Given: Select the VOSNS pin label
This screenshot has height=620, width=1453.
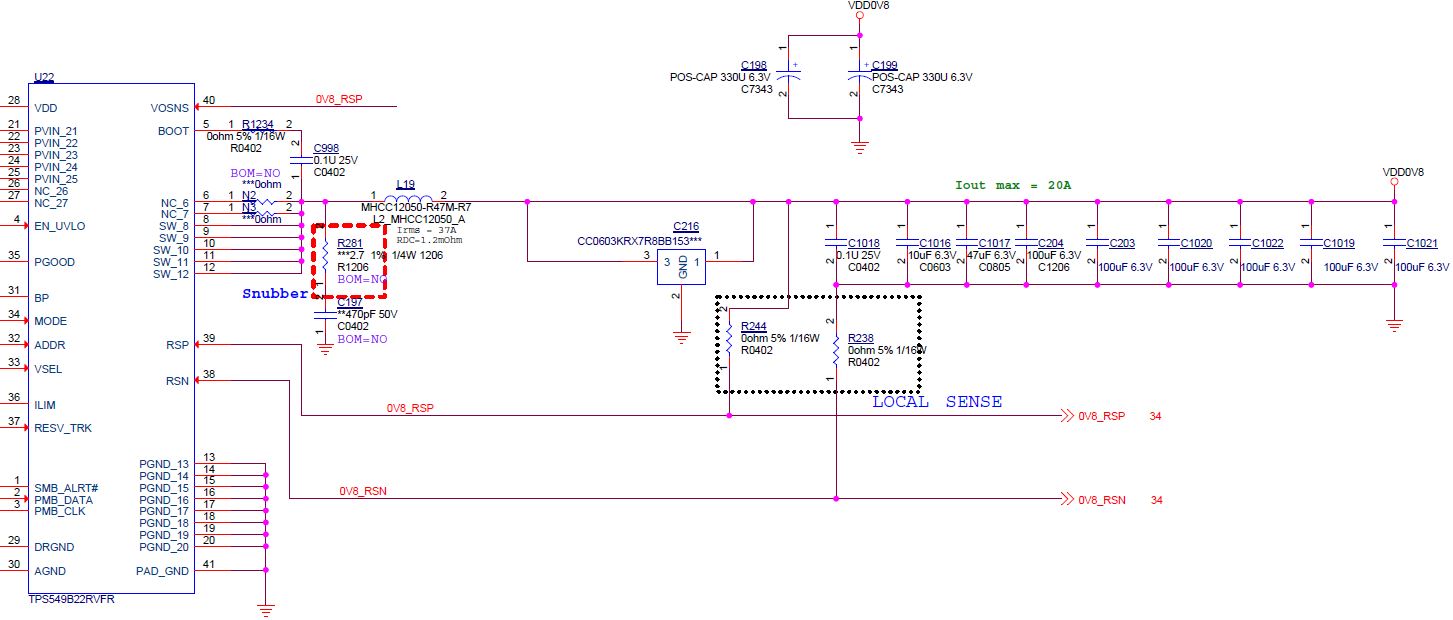Looking at the screenshot, I should (169, 107).
